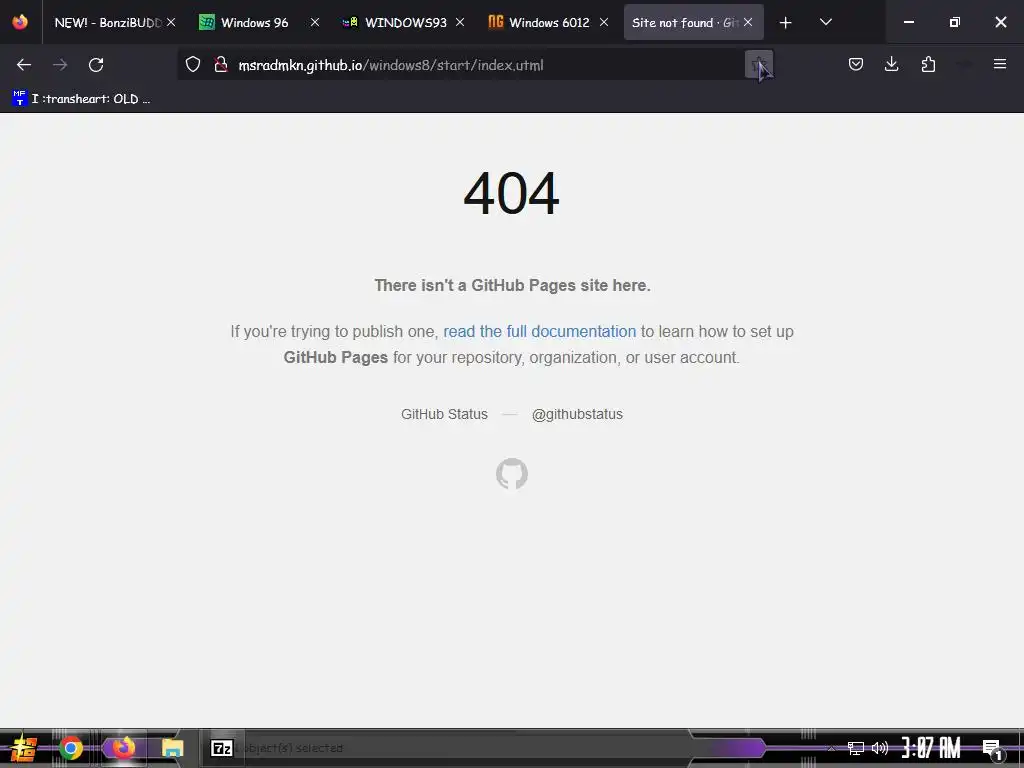Switch to the Windows 96 tab
The height and width of the screenshot is (768, 1024).
pyautogui.click(x=255, y=22)
